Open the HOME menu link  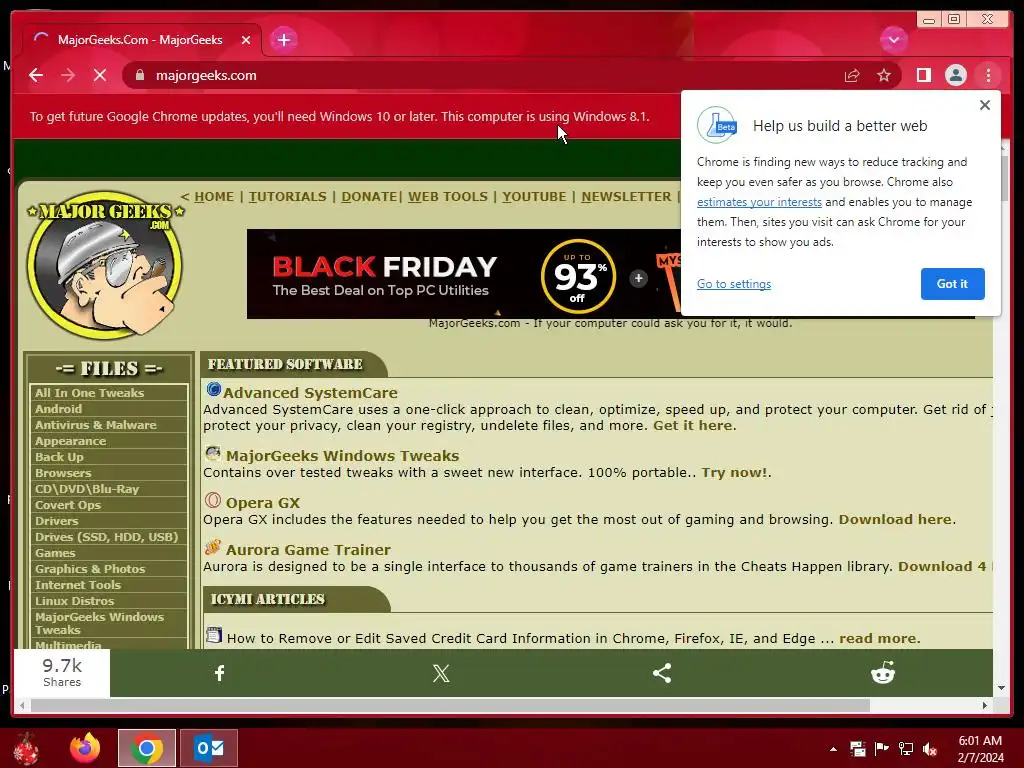[214, 197]
